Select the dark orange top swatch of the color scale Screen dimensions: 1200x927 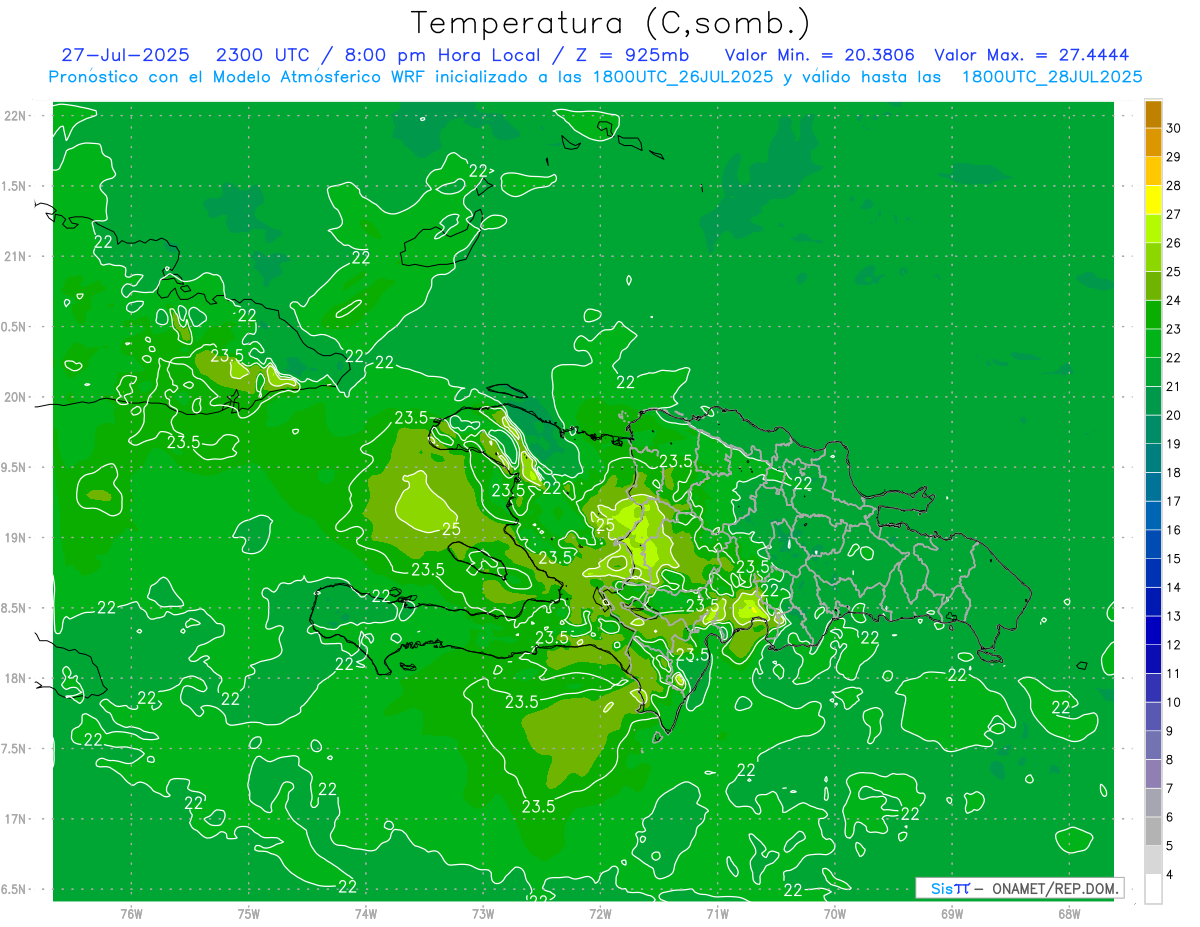[1153, 114]
